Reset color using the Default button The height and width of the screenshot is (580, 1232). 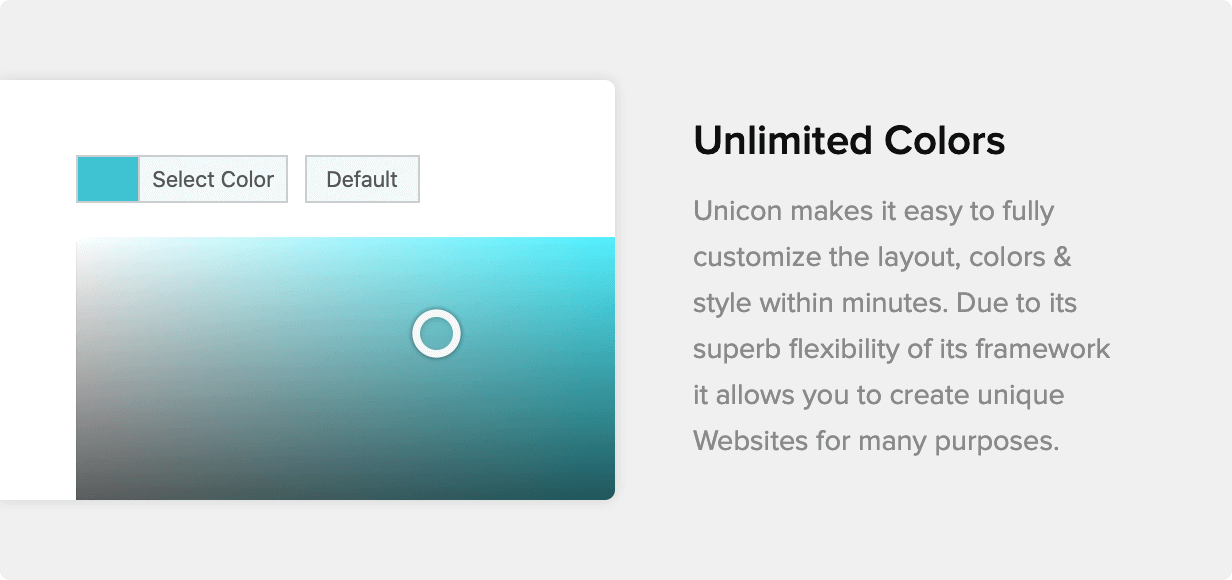(x=362, y=179)
